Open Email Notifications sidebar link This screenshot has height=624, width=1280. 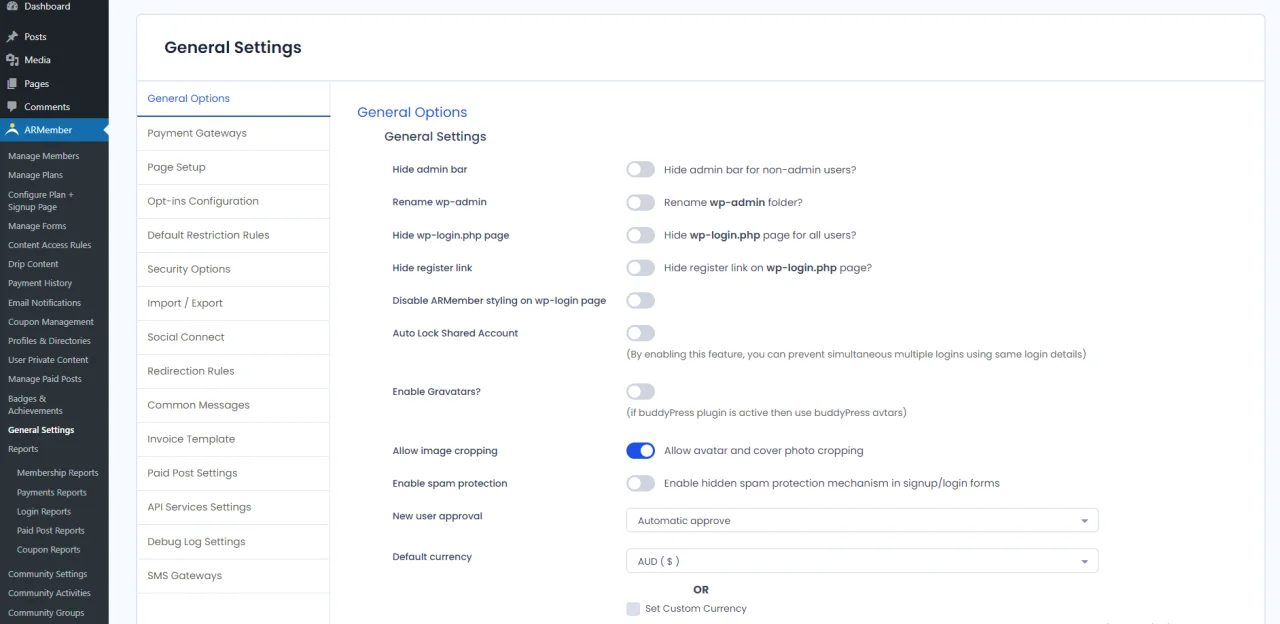45,302
